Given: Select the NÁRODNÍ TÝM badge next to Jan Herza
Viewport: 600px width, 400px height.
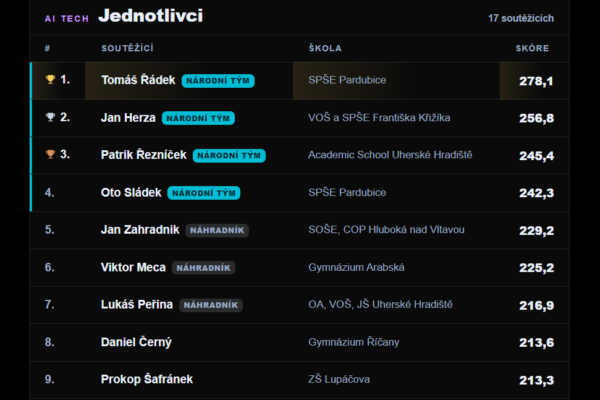Looking at the screenshot, I should (198, 118).
